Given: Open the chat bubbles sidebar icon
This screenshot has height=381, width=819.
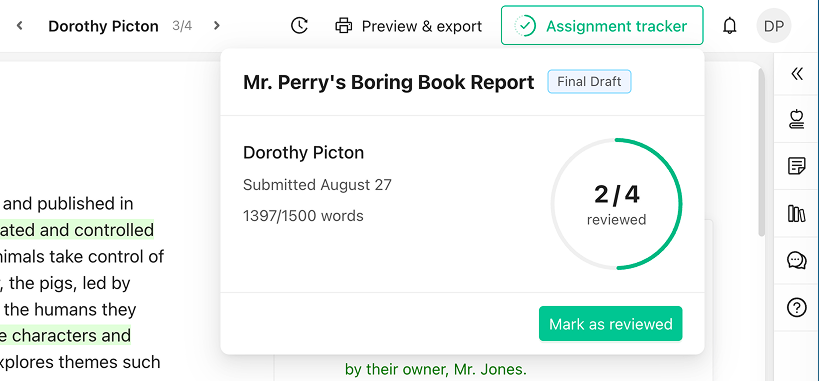Looking at the screenshot, I should tap(797, 260).
